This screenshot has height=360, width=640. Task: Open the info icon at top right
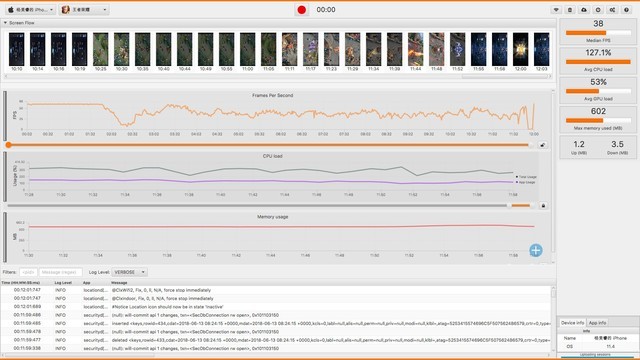click(626, 10)
